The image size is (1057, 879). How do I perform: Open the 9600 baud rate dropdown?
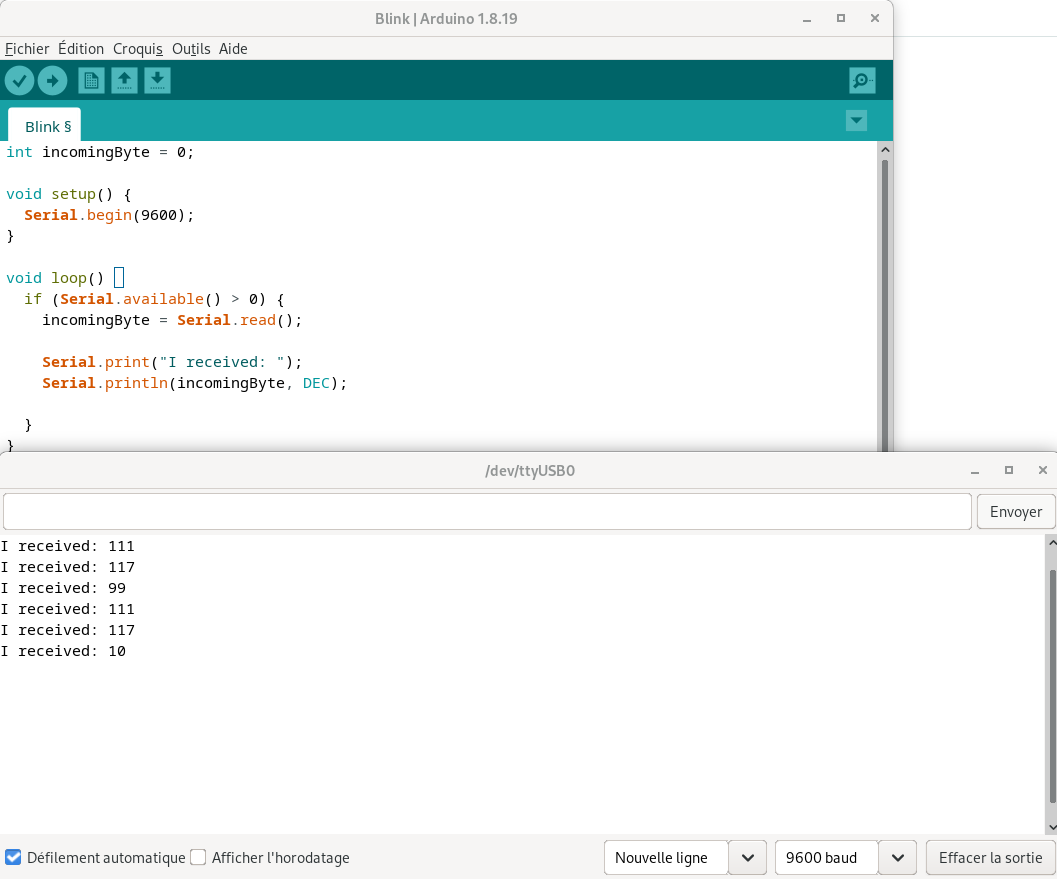(x=897, y=857)
